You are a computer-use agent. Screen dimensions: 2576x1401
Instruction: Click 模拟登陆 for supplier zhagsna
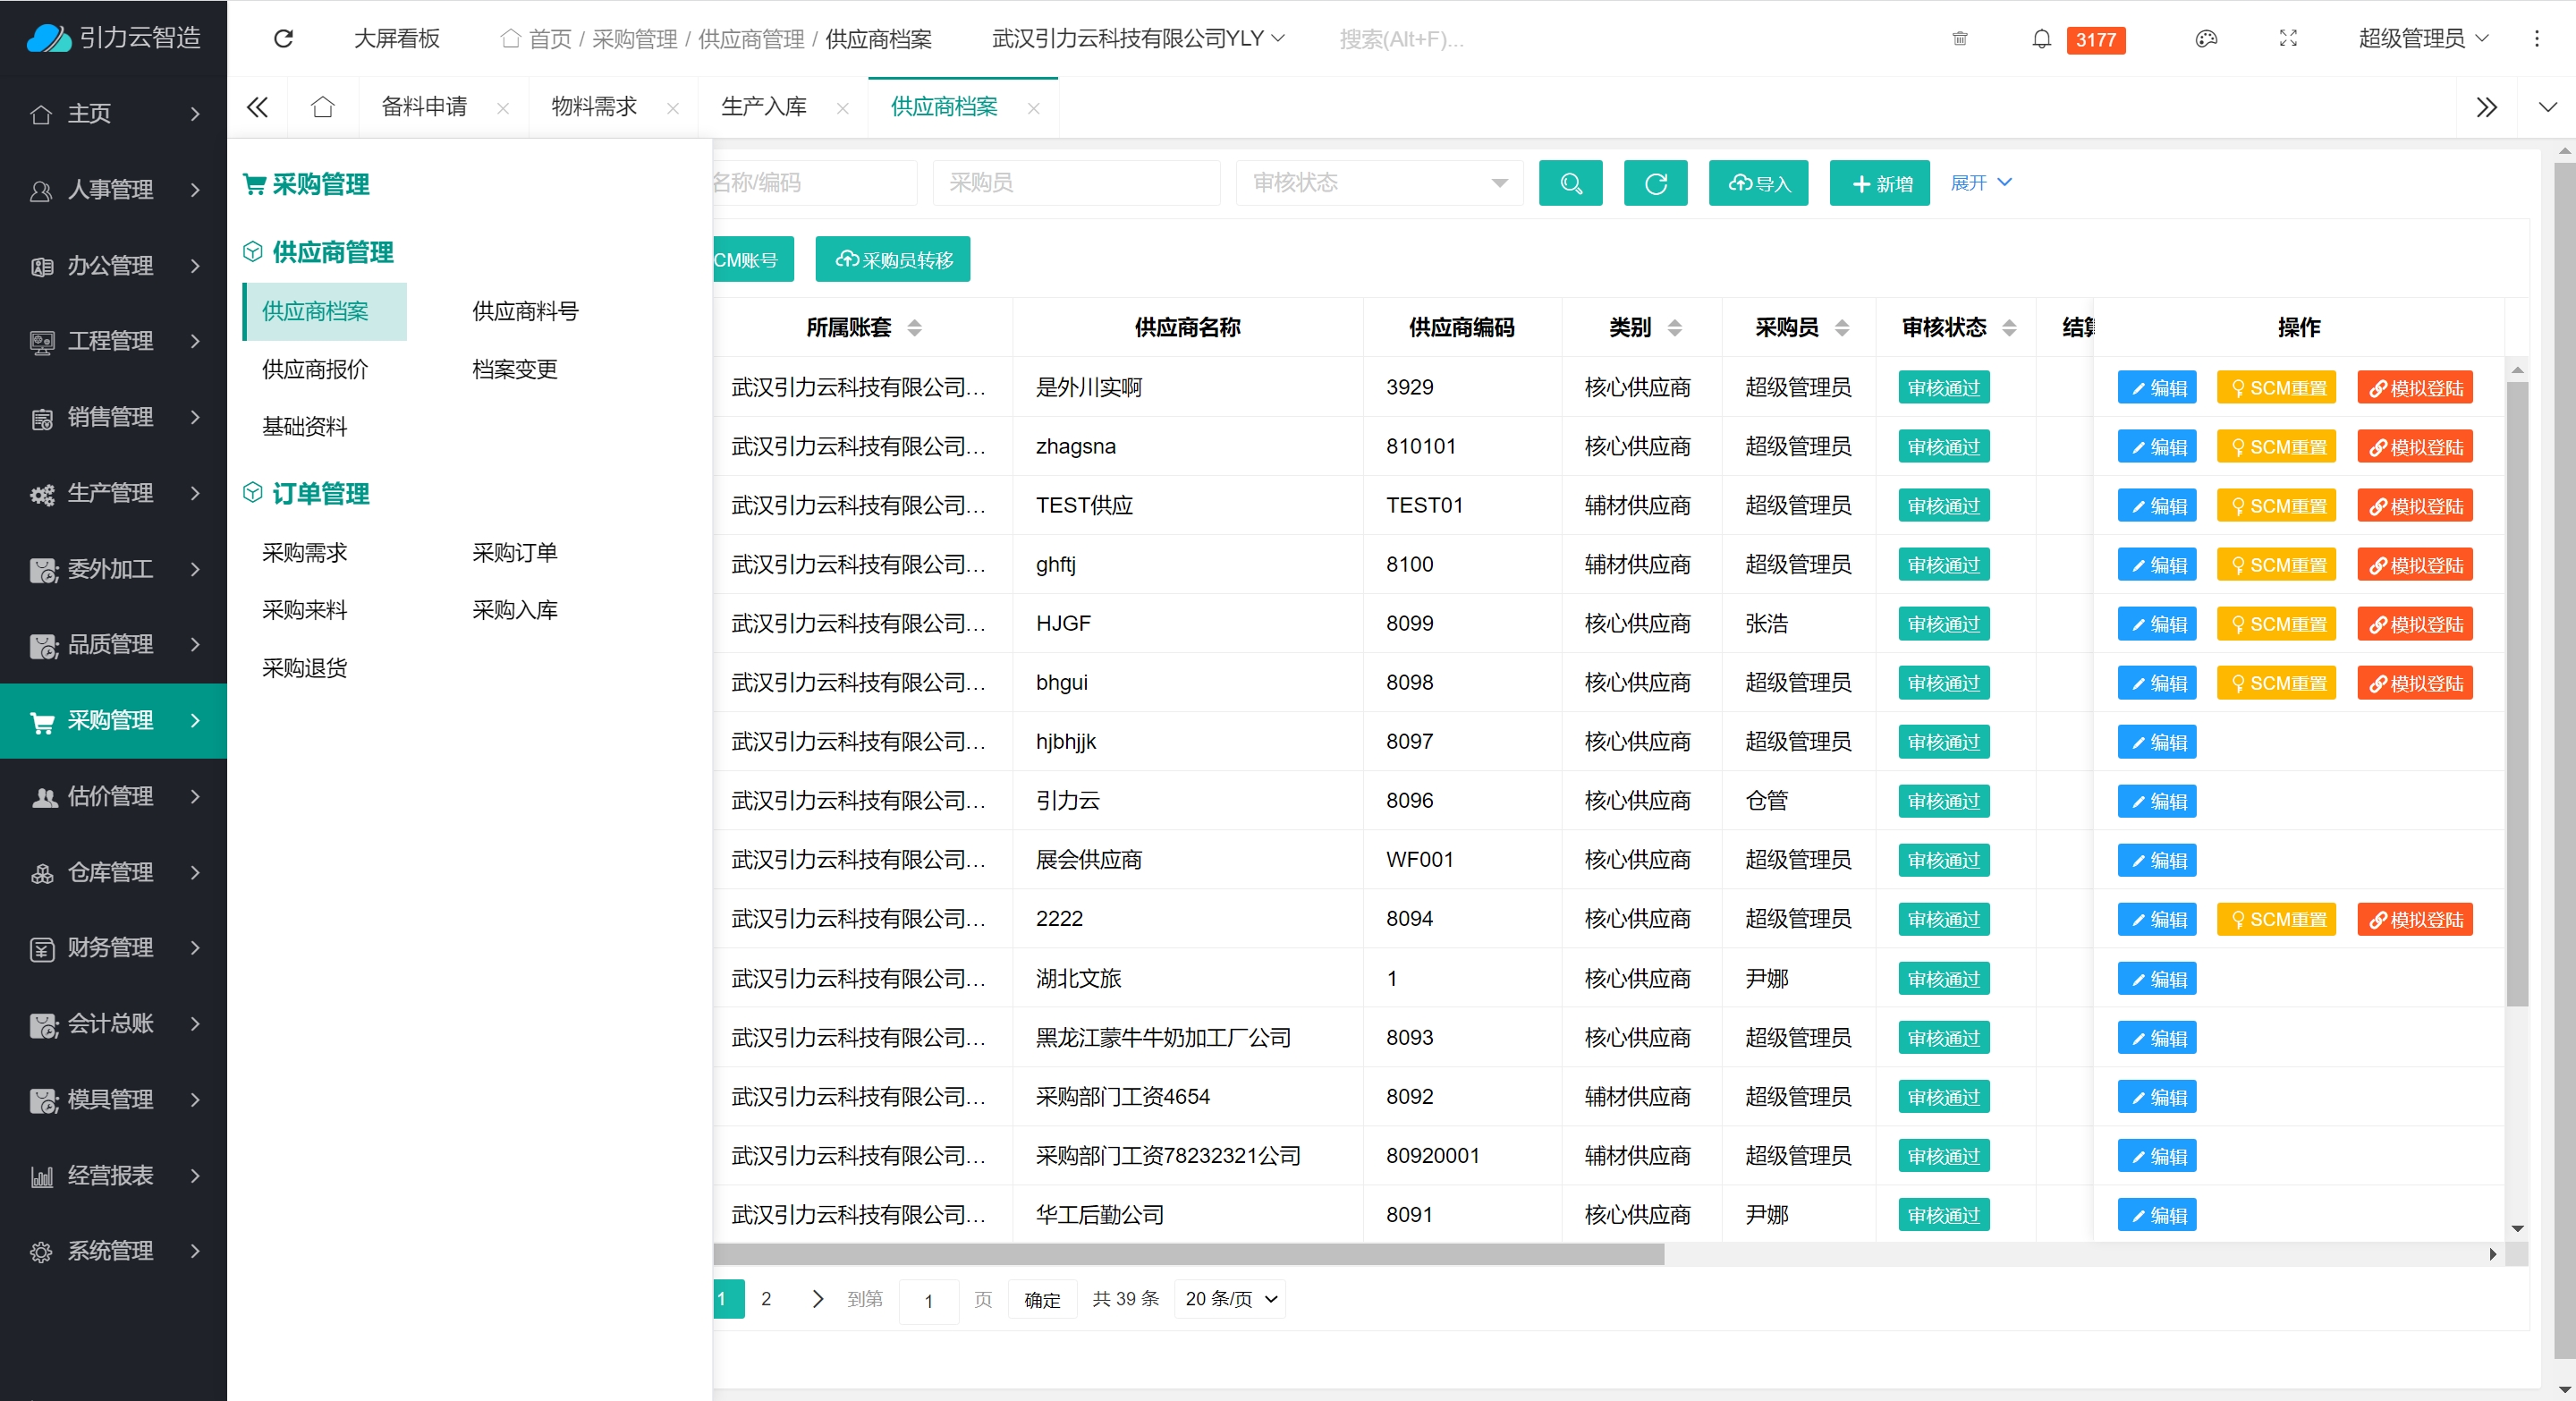[2414, 447]
